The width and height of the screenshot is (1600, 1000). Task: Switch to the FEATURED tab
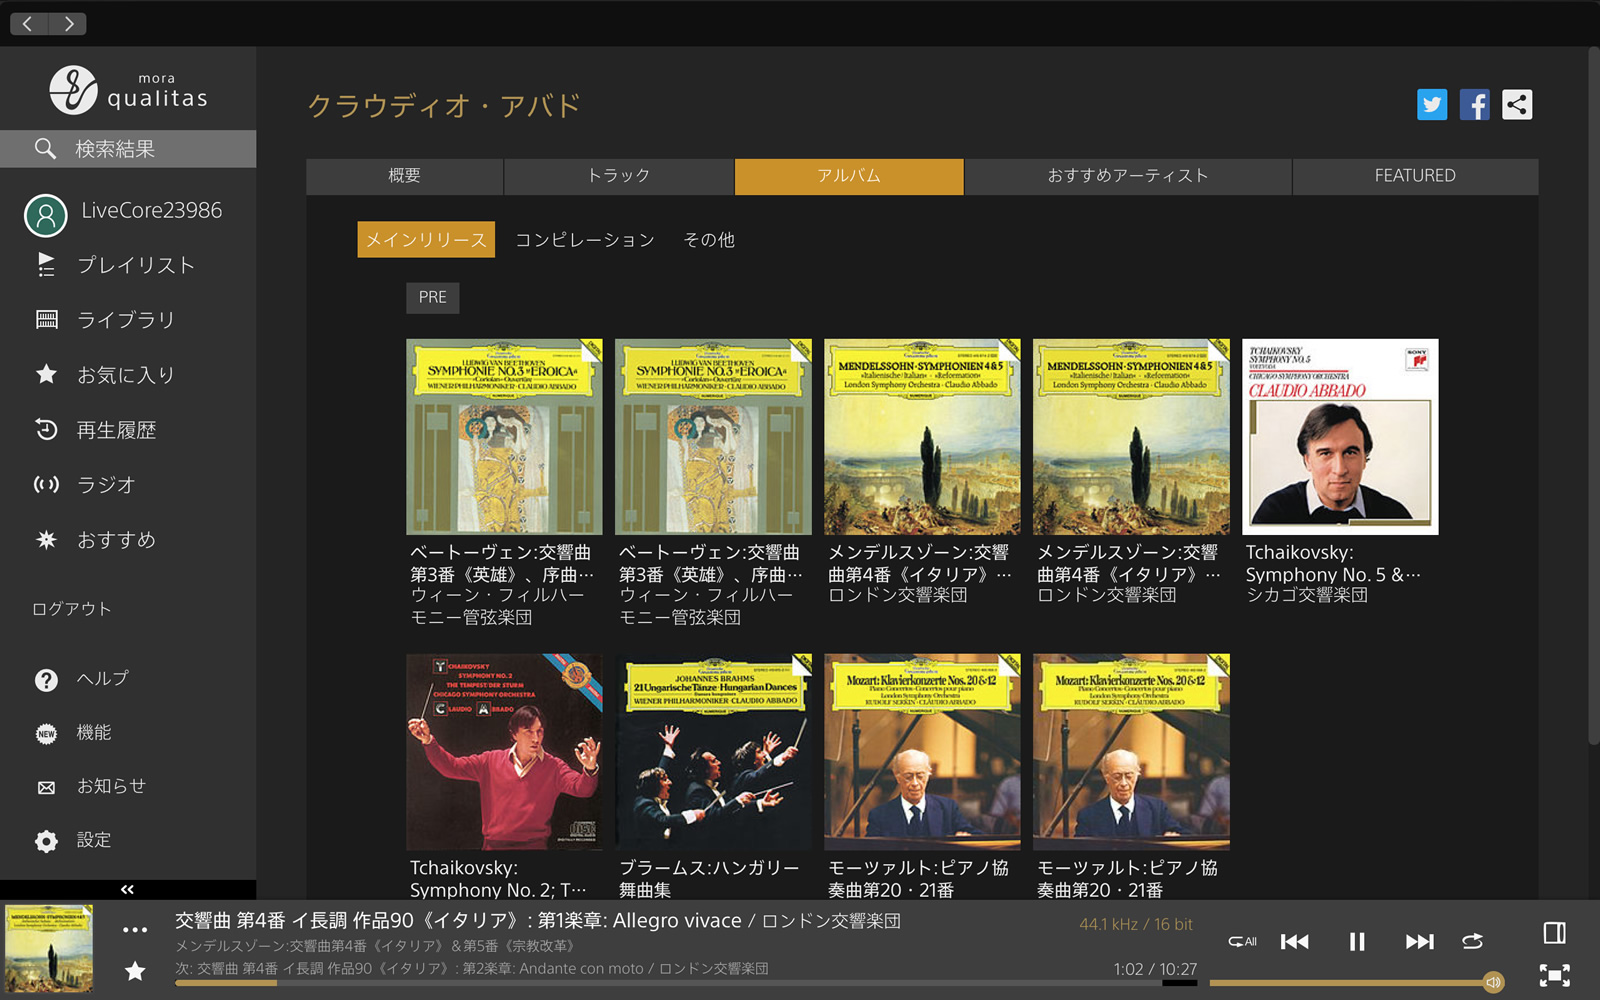(x=1415, y=176)
